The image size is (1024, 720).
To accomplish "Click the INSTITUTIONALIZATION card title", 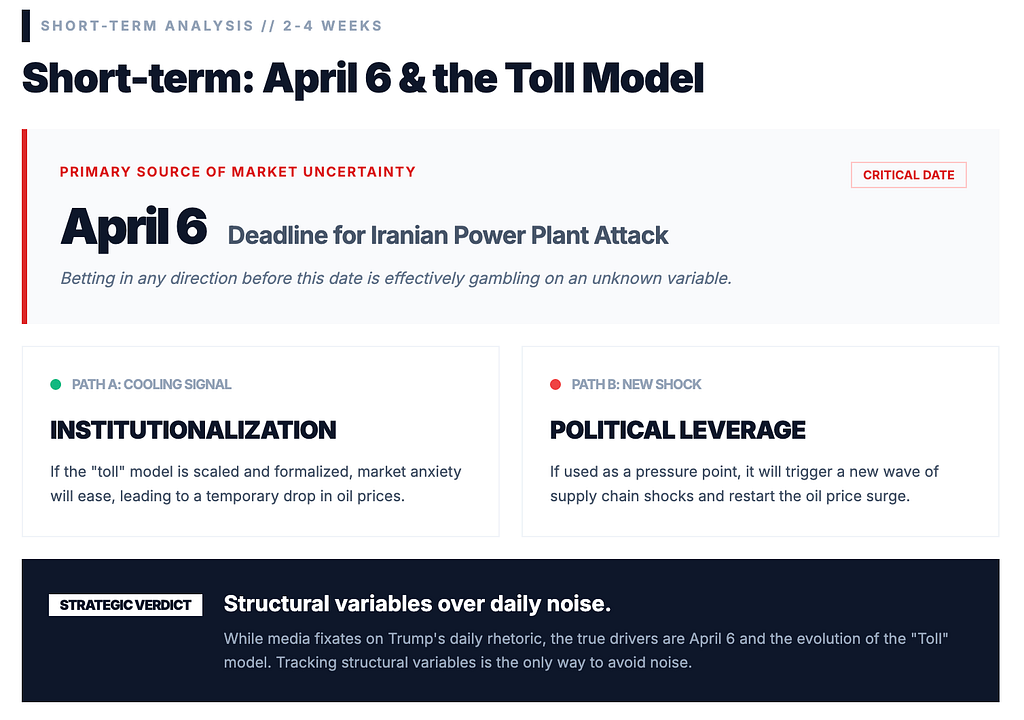I will [193, 430].
